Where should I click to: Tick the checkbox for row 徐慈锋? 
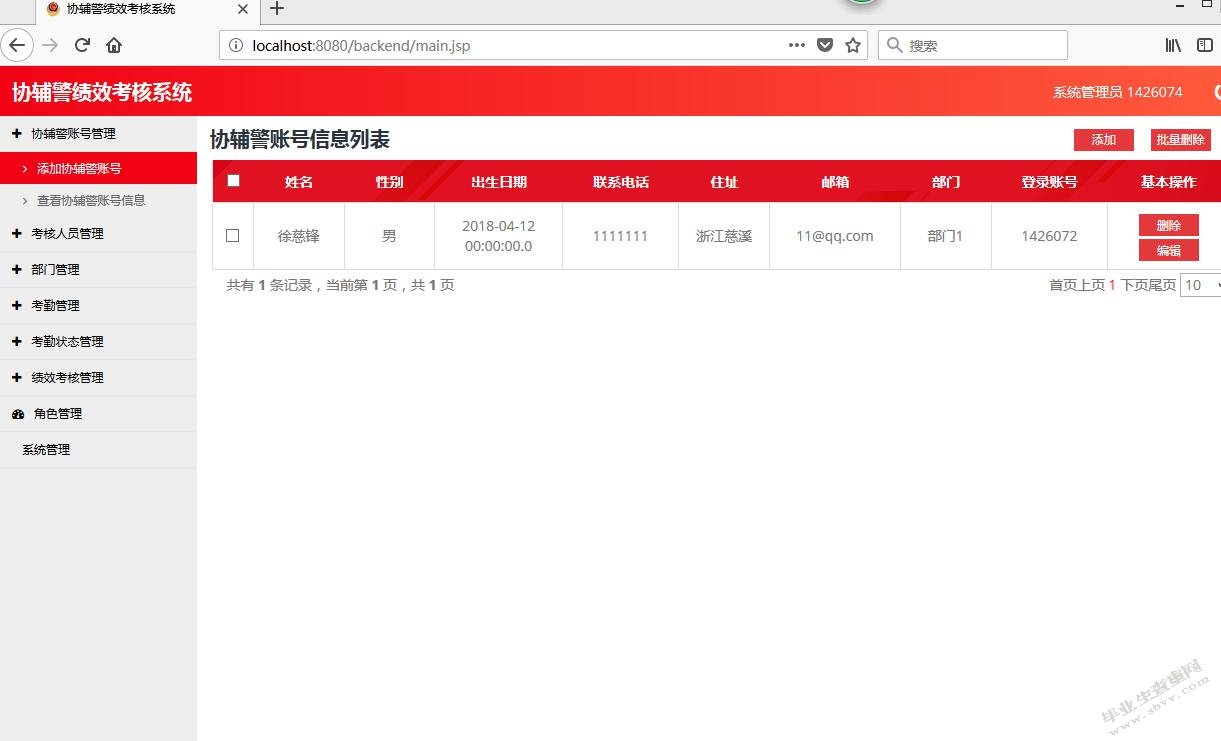point(233,236)
